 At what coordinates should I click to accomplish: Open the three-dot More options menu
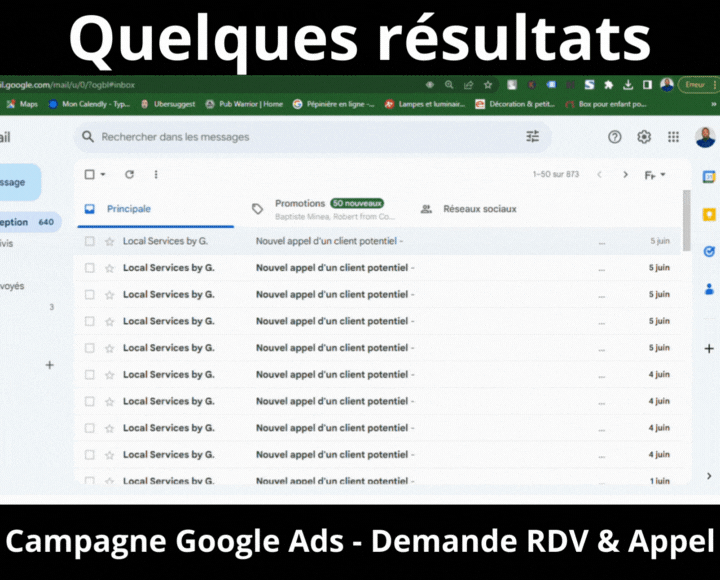pyautogui.click(x=156, y=175)
